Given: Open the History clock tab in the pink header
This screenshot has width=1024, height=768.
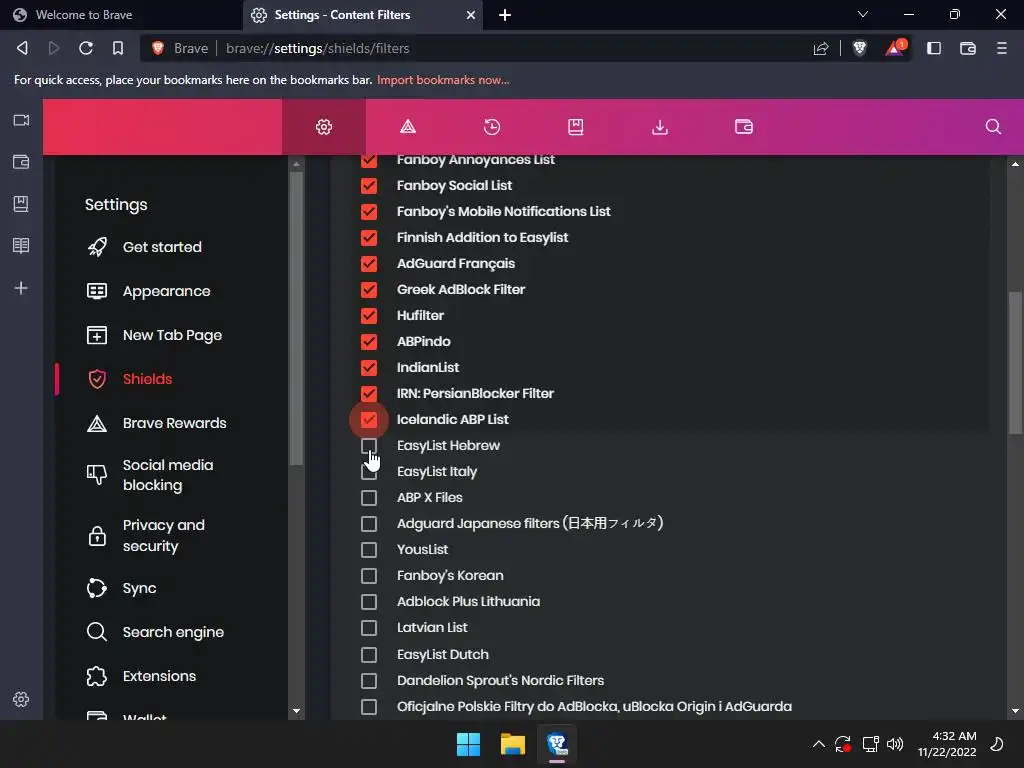Looking at the screenshot, I should (492, 127).
